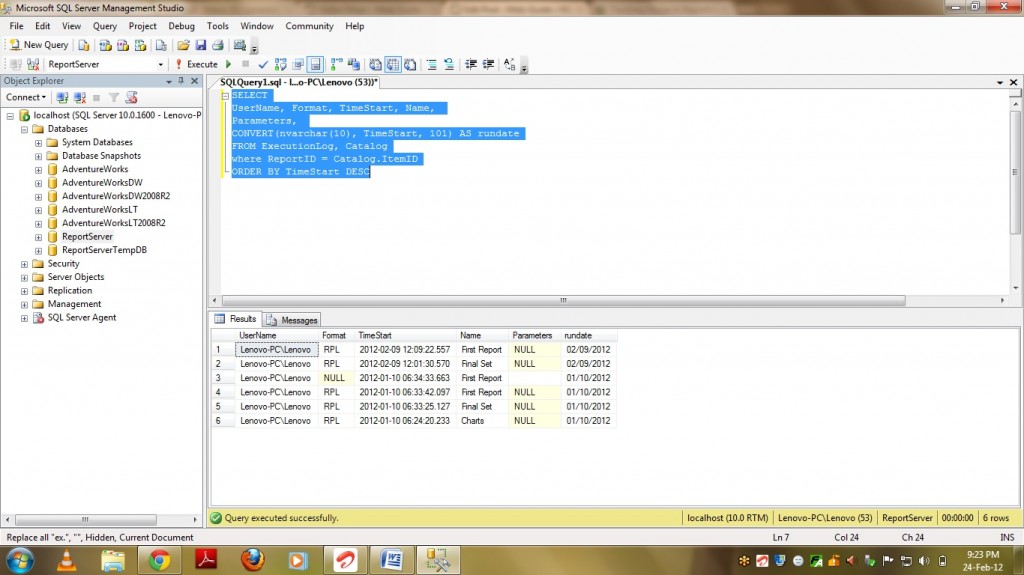
Task: Open the Query menu
Action: click(104, 26)
